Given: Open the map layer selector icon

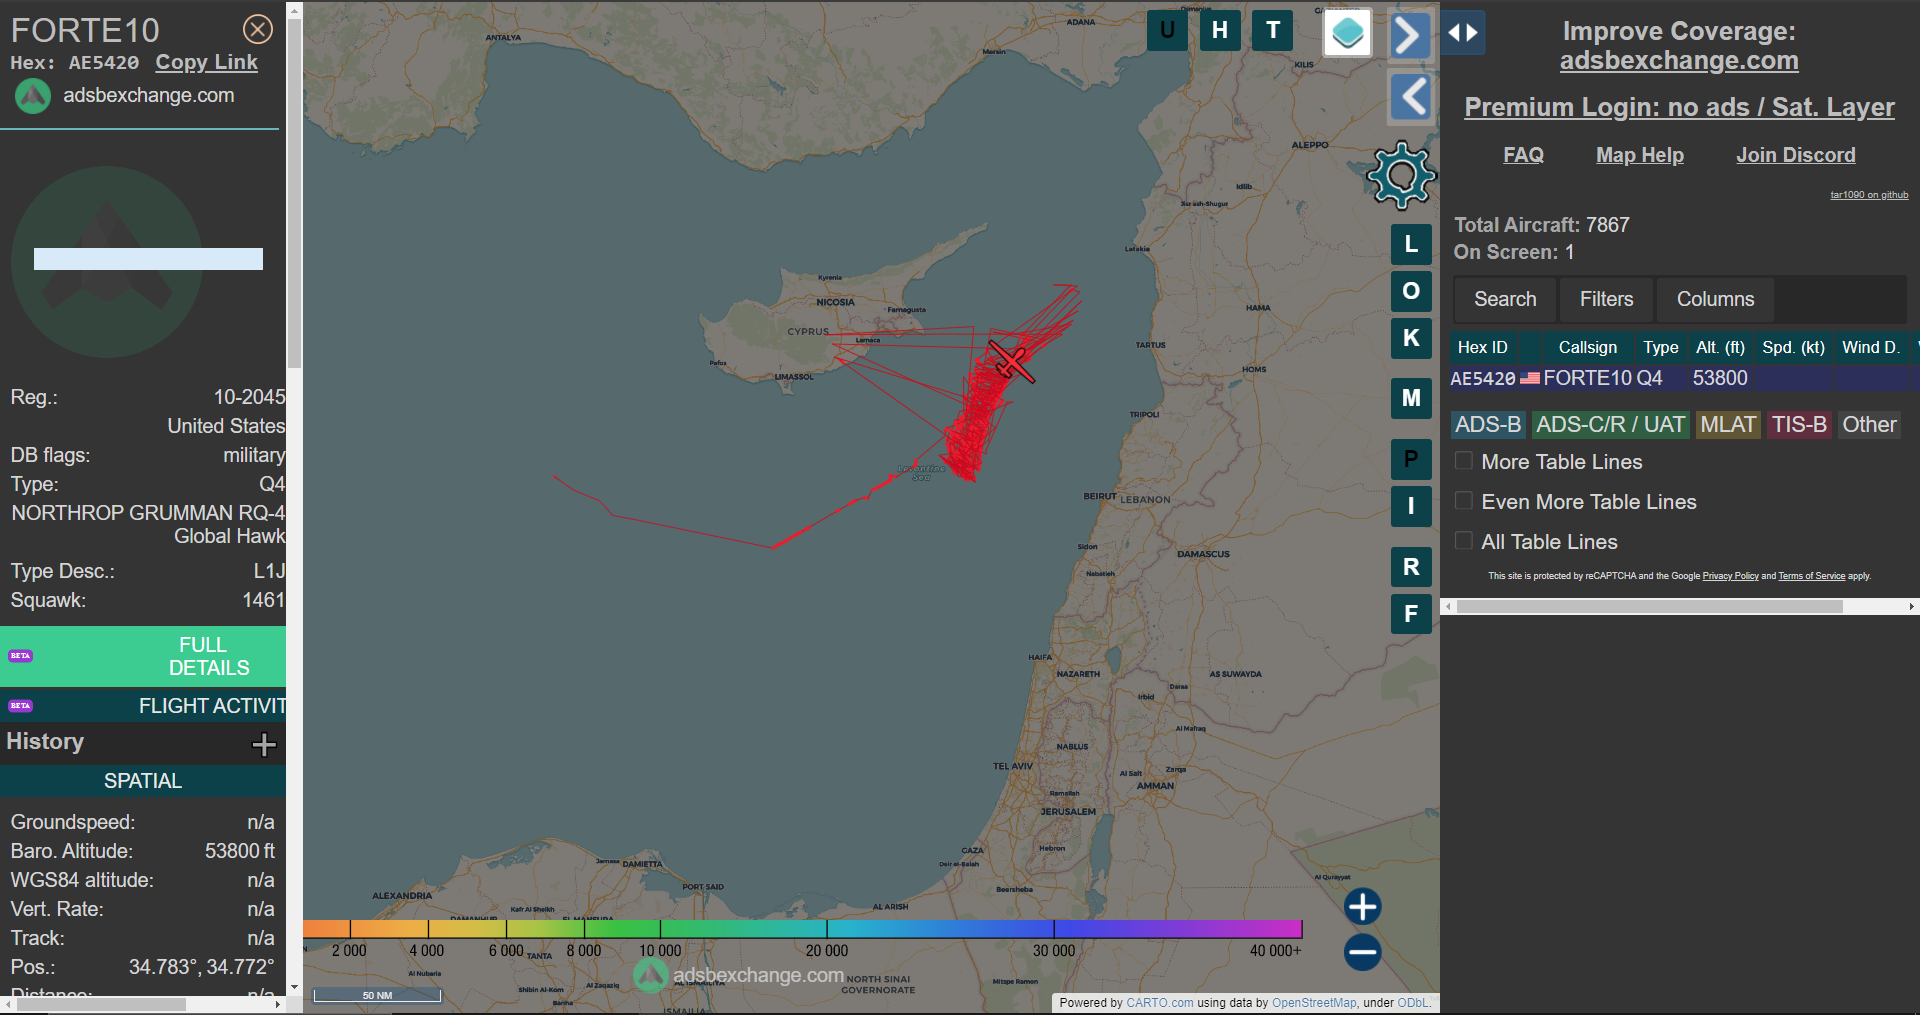Looking at the screenshot, I should (1348, 33).
